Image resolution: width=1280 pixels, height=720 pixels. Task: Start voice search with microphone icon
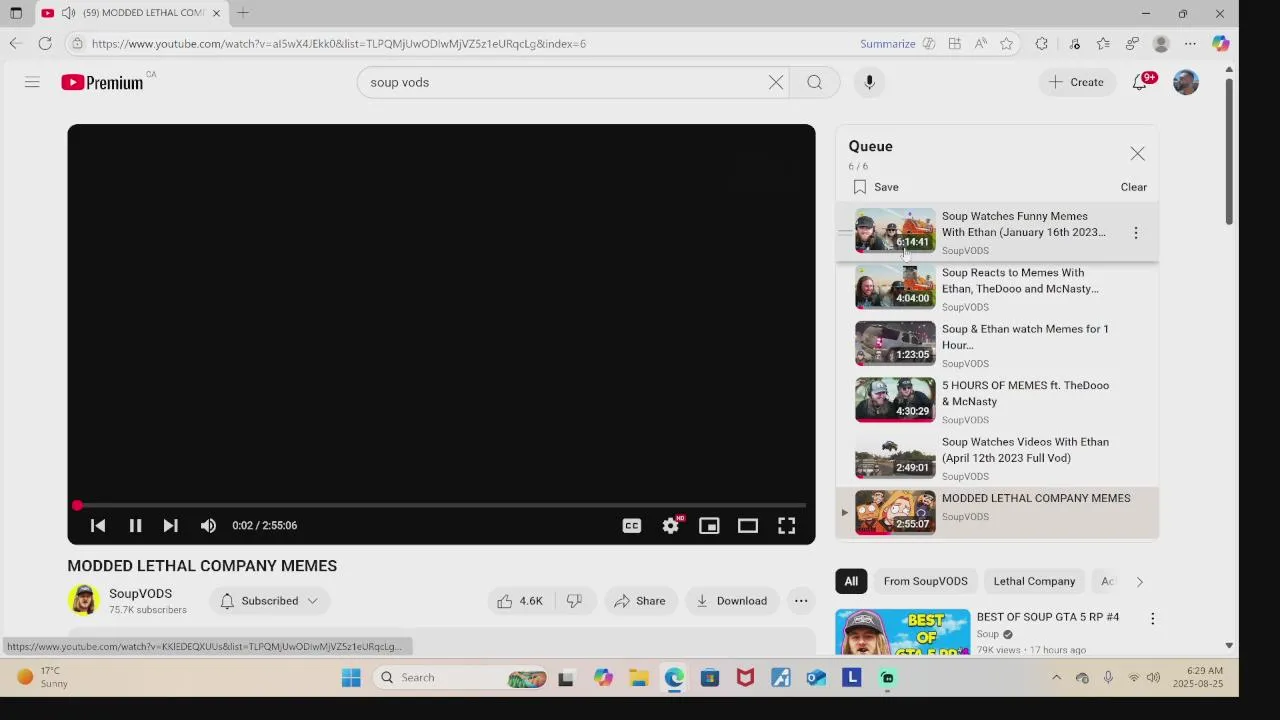(869, 82)
